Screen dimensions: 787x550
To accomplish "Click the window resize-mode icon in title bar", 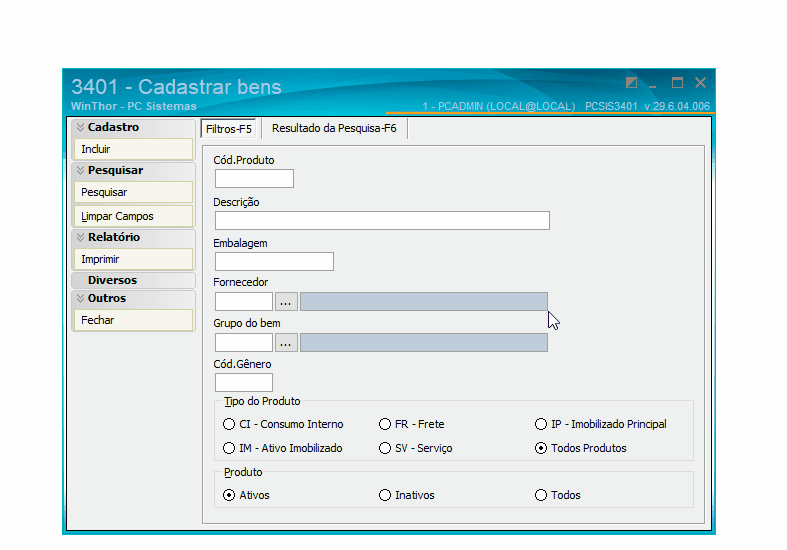I will (x=631, y=83).
